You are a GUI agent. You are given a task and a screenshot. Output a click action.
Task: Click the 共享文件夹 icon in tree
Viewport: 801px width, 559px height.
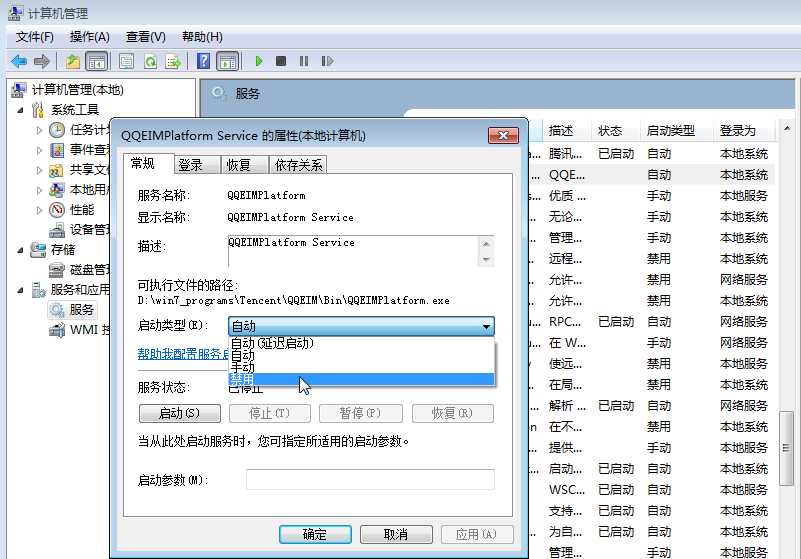coord(57,170)
